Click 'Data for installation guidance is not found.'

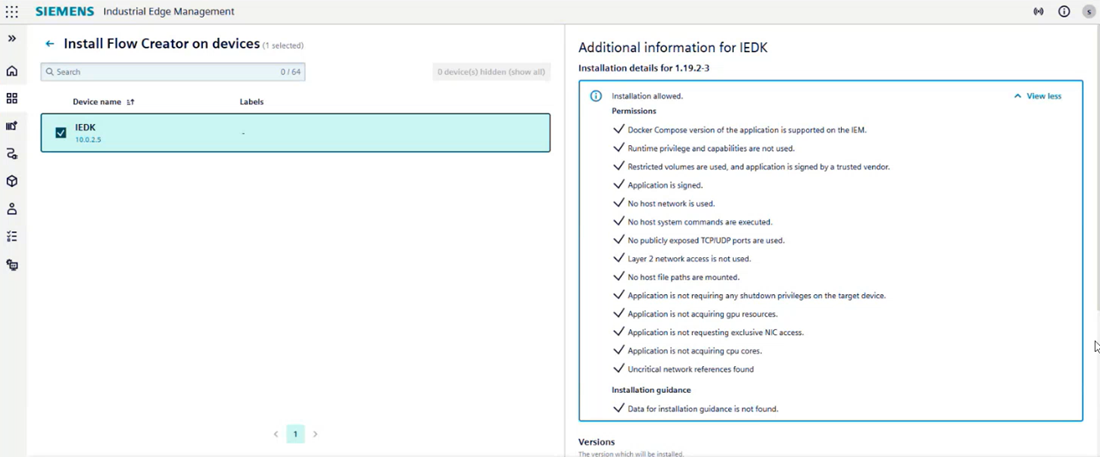tap(703, 409)
